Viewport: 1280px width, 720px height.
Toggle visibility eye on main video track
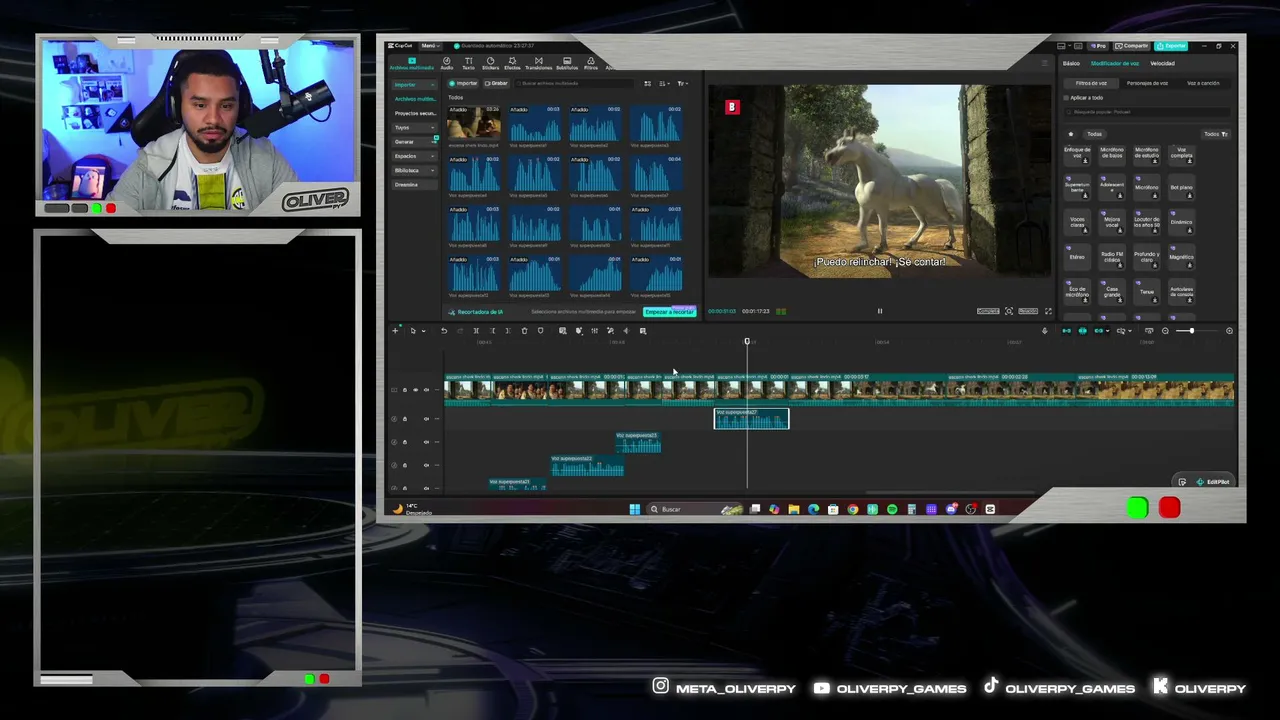point(415,390)
